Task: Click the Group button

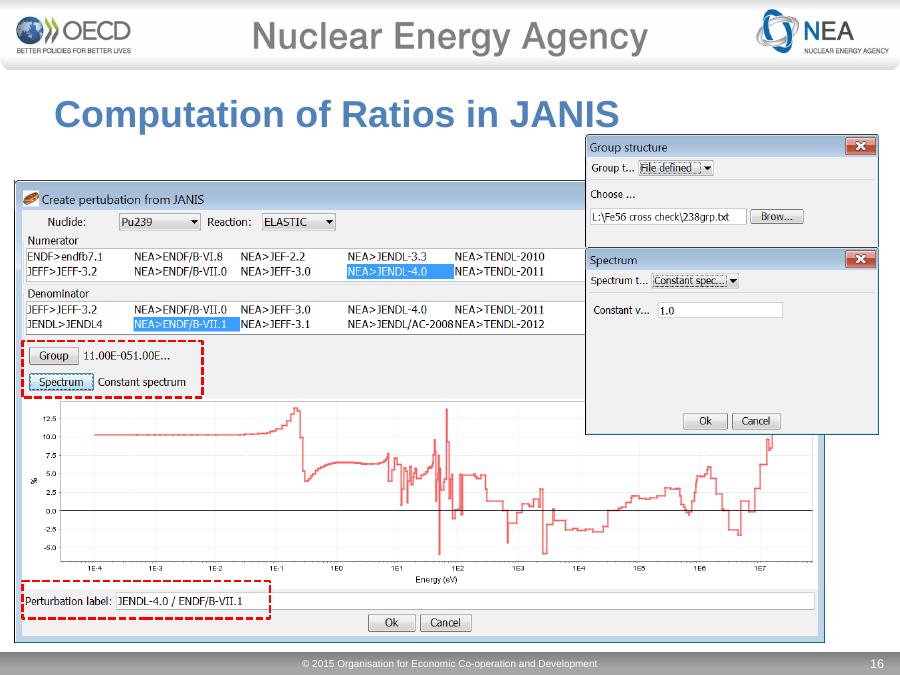Action: 53,356
